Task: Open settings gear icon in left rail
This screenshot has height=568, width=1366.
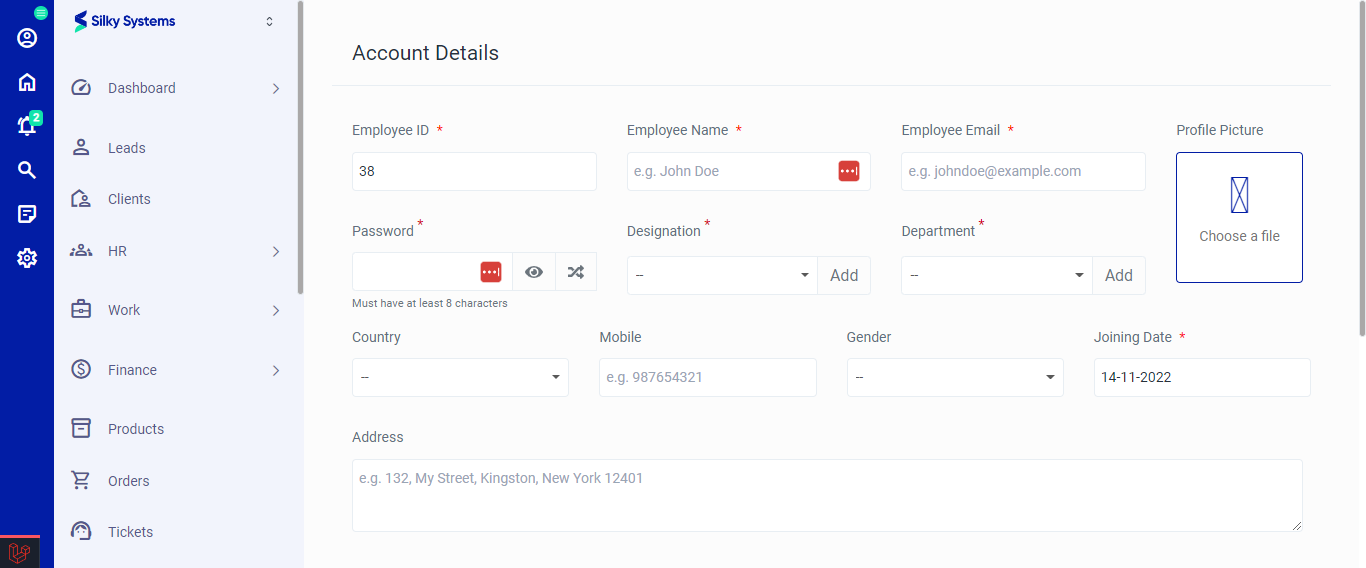Action: click(27, 258)
